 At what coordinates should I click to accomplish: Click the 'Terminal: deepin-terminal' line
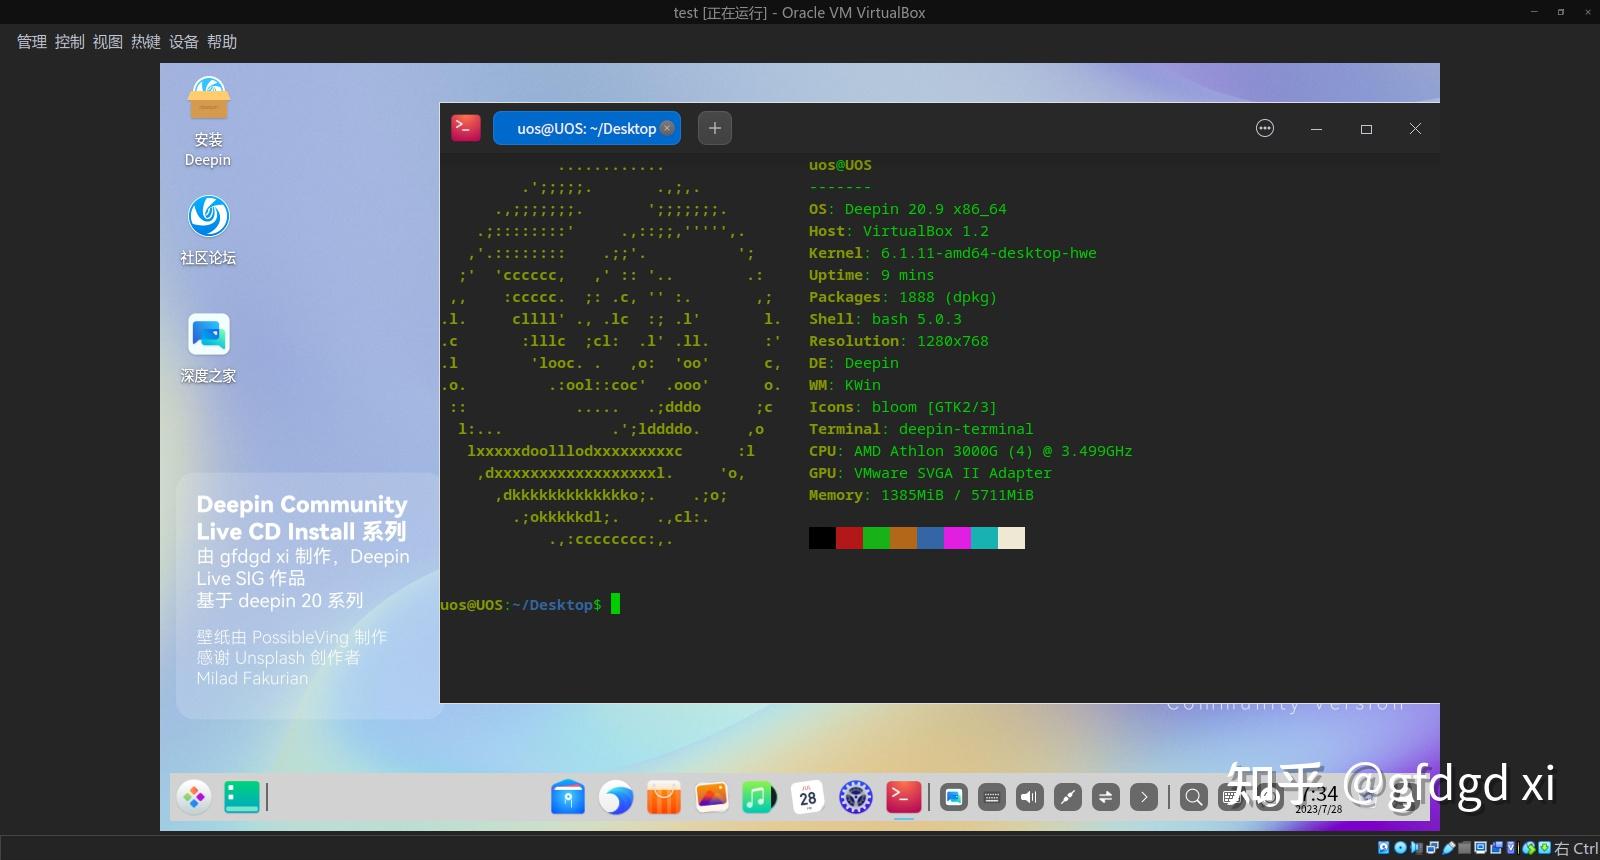921,429
